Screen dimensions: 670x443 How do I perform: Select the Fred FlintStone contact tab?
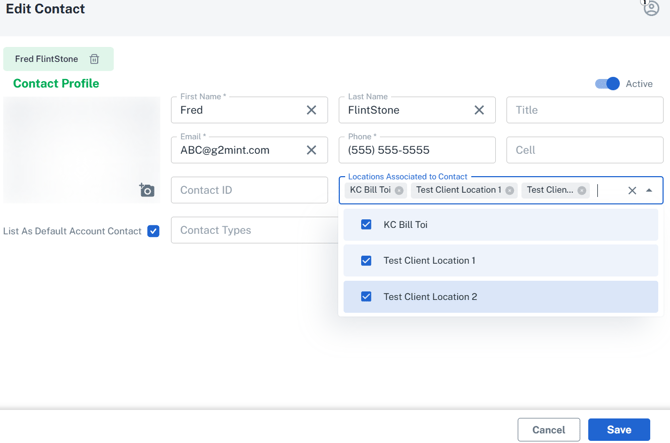47,59
